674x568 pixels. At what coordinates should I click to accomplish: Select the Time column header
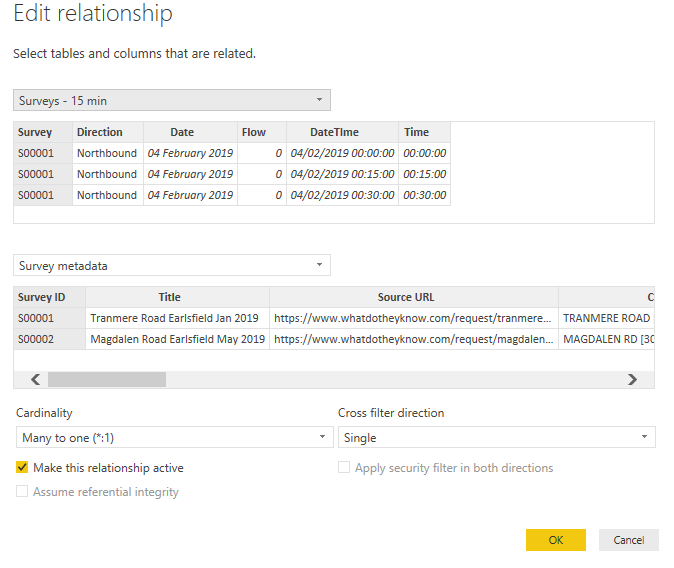click(424, 132)
